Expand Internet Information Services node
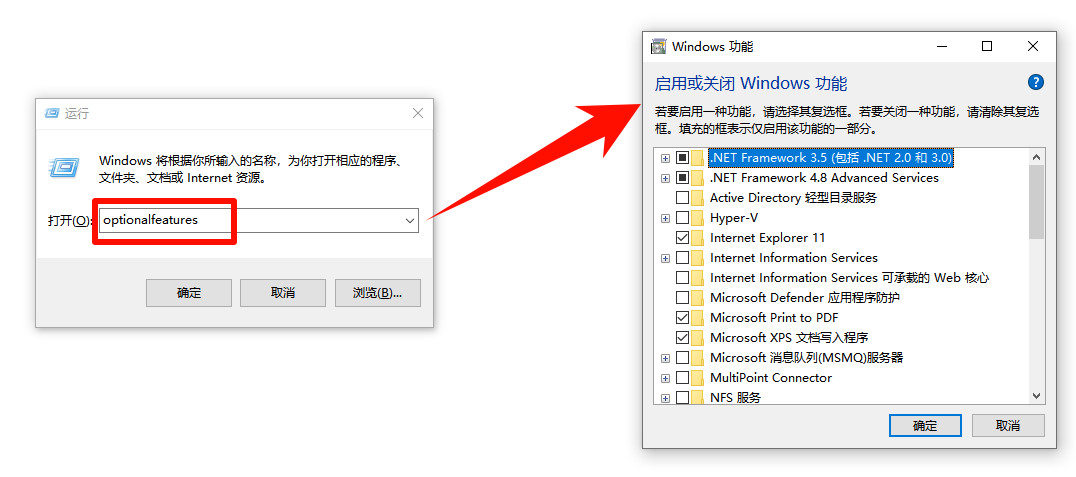 [x=665, y=259]
